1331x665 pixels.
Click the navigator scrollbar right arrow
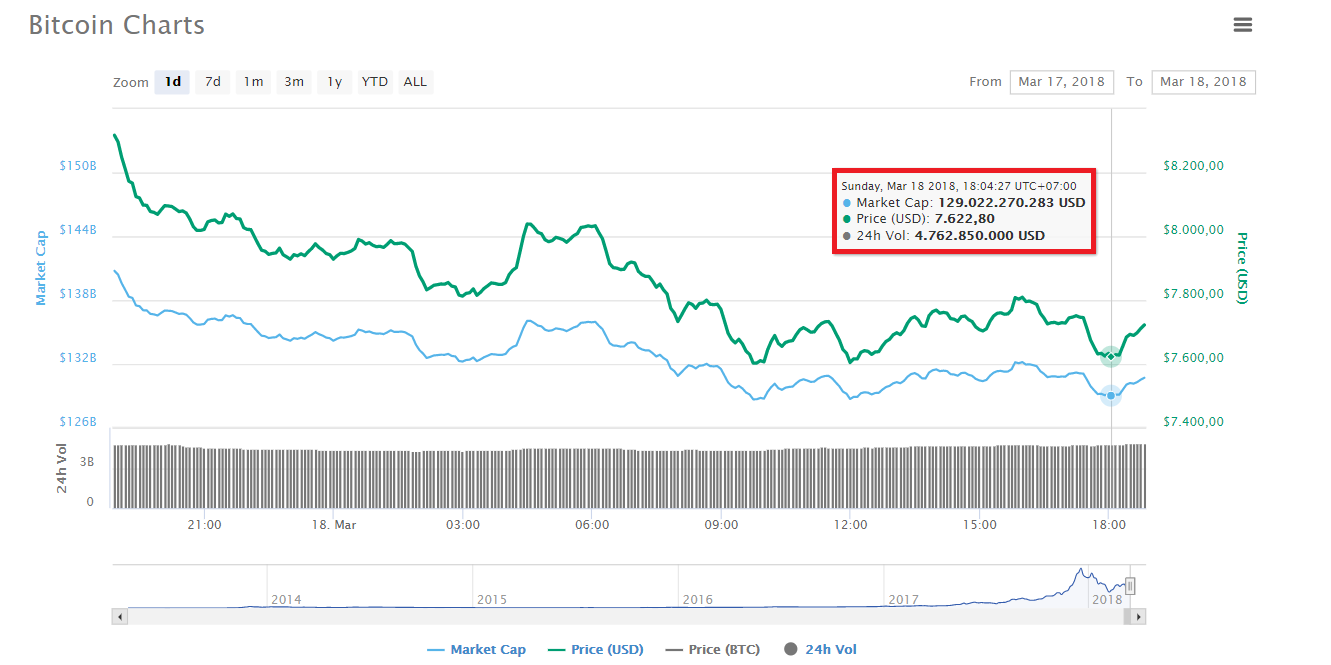(x=1139, y=617)
